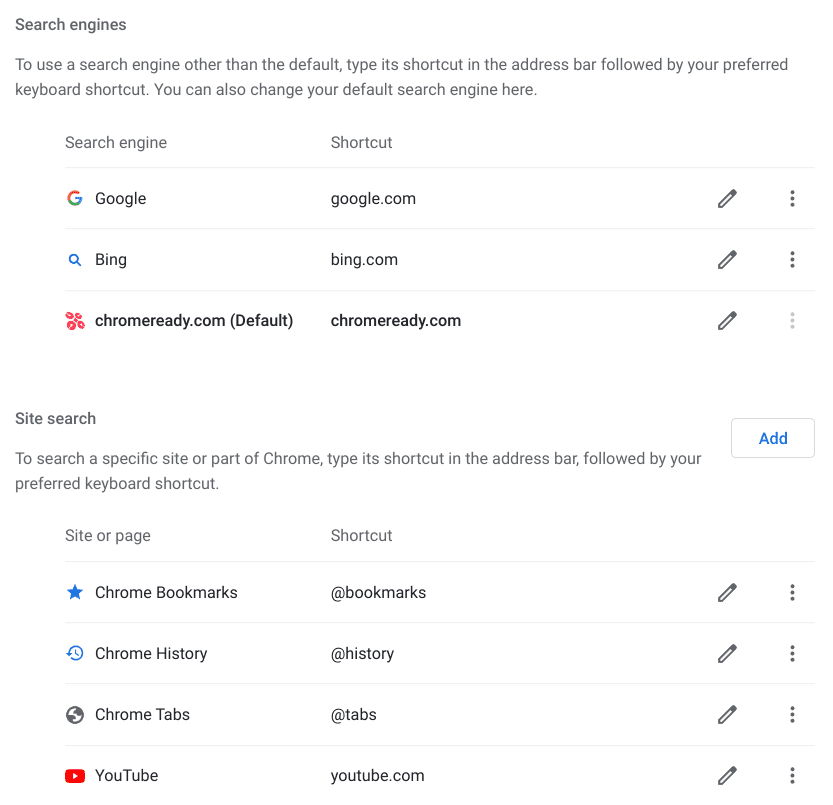The image size is (833, 805).
Task: Open more actions for Chrome Bookmarks
Action: pos(792,592)
